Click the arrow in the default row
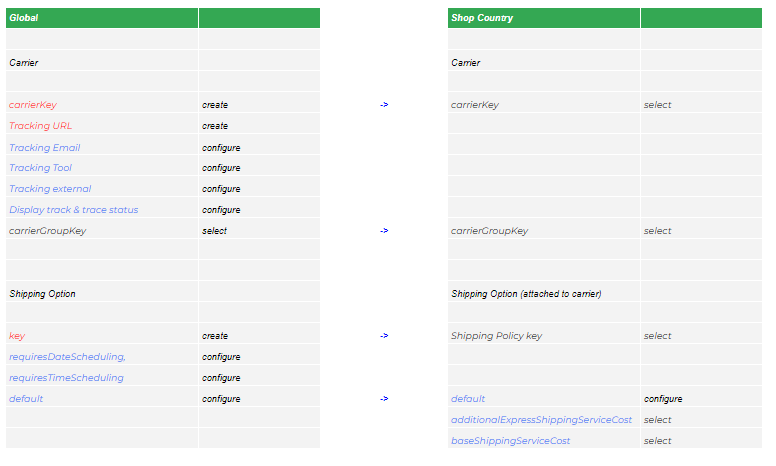Viewport: 776px width, 466px height. 384,399
